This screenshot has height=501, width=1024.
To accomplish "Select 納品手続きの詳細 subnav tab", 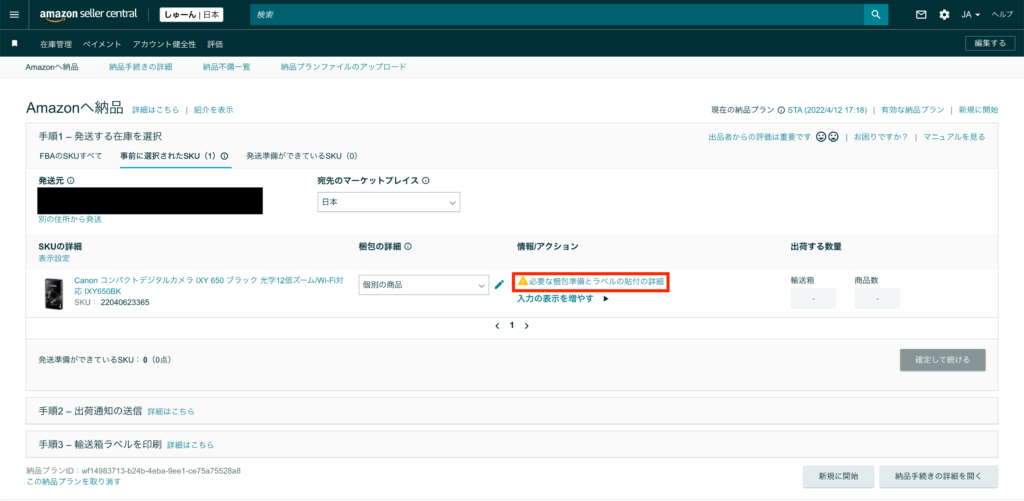I will click(x=140, y=67).
